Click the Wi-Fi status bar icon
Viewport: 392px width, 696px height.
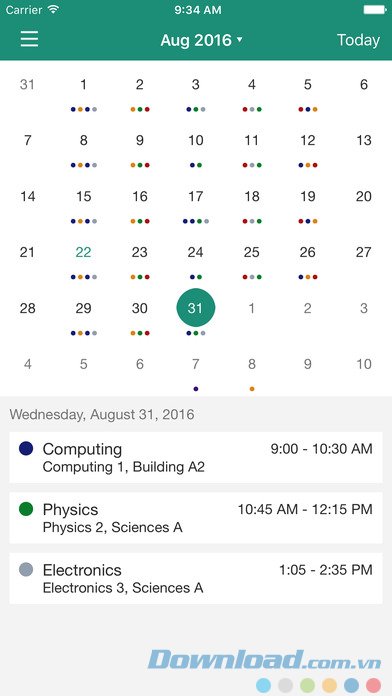click(x=54, y=10)
